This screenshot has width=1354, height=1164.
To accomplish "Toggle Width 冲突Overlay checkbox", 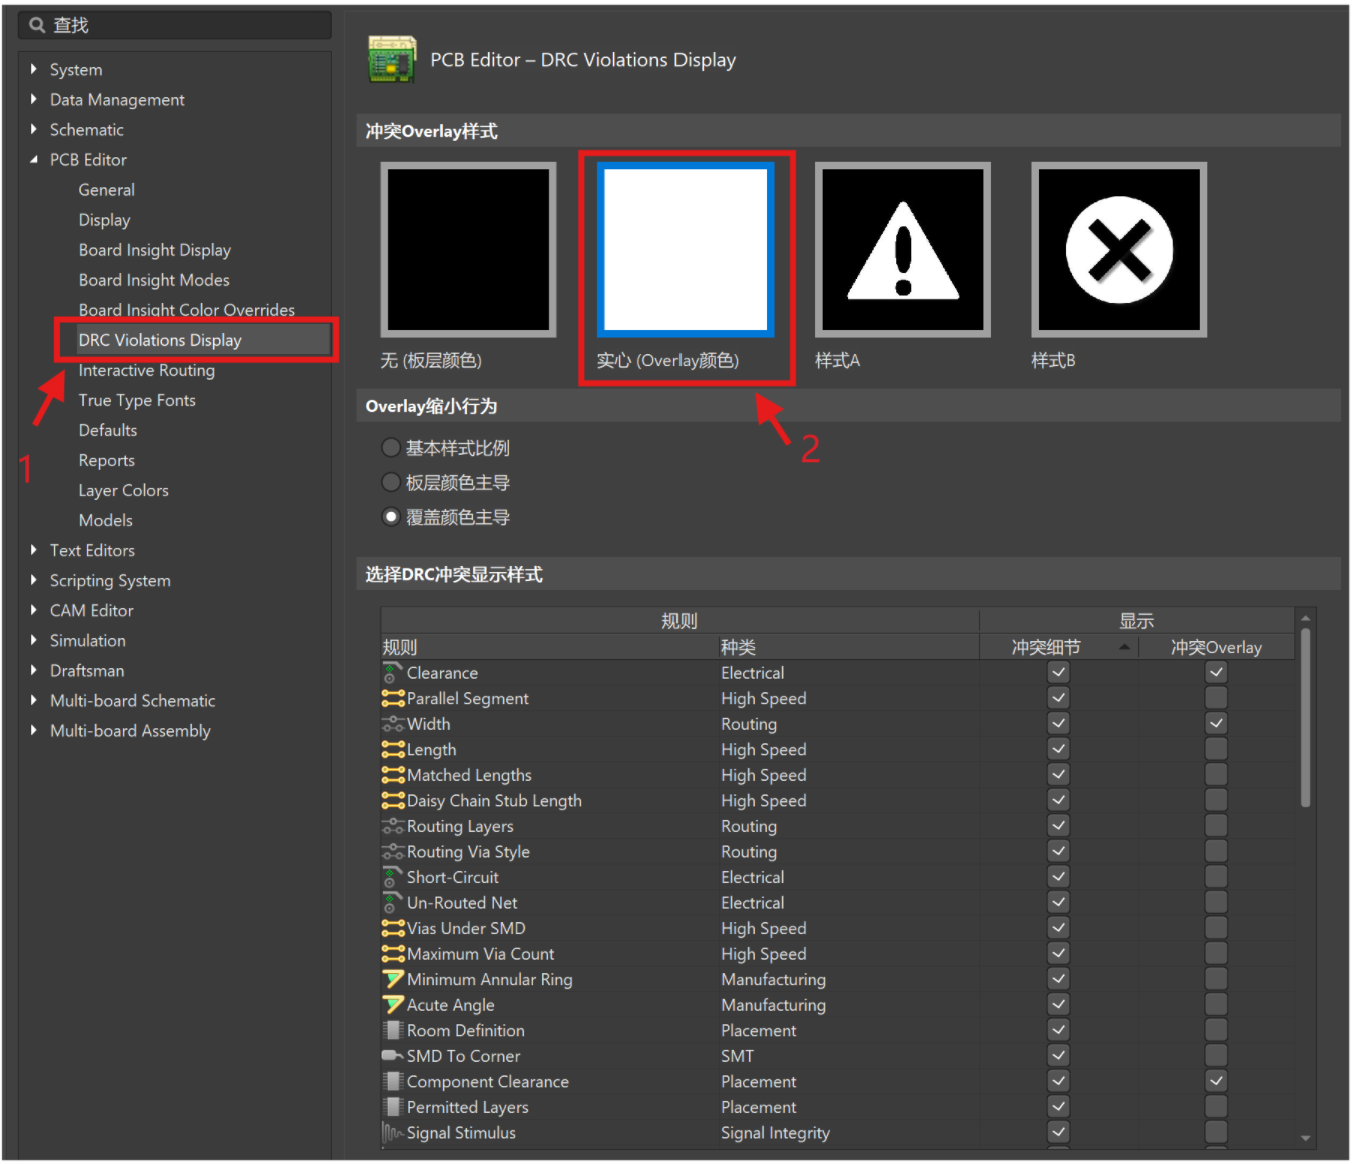I will (1216, 723).
